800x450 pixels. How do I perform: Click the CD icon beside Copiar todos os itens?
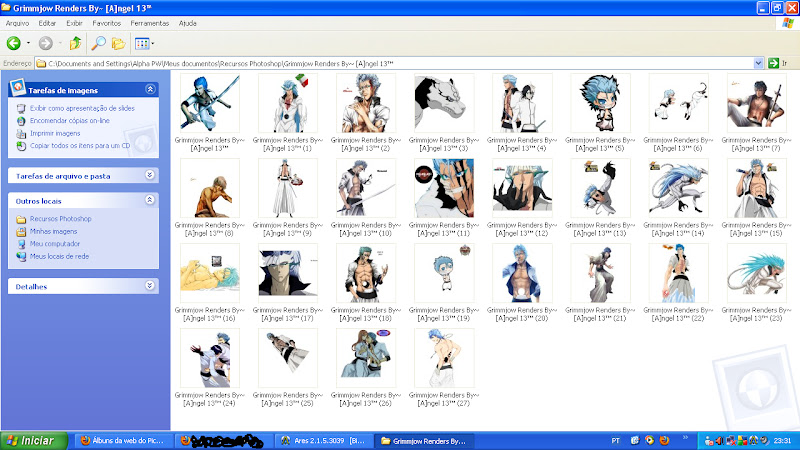click(x=21, y=146)
